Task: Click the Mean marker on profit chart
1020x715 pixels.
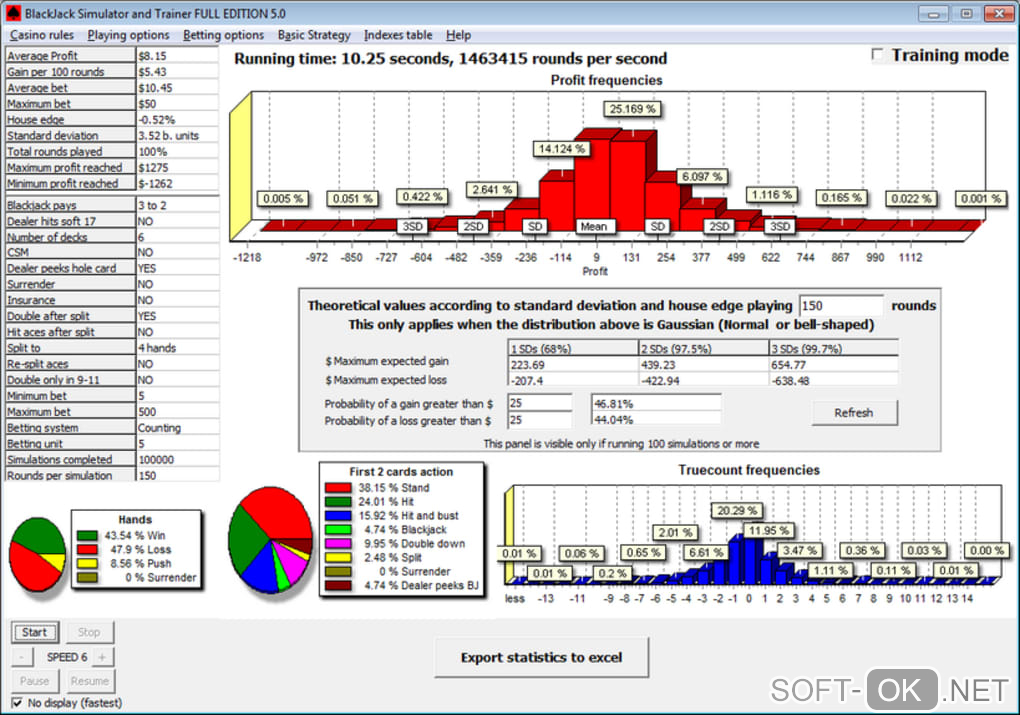Action: (593, 226)
